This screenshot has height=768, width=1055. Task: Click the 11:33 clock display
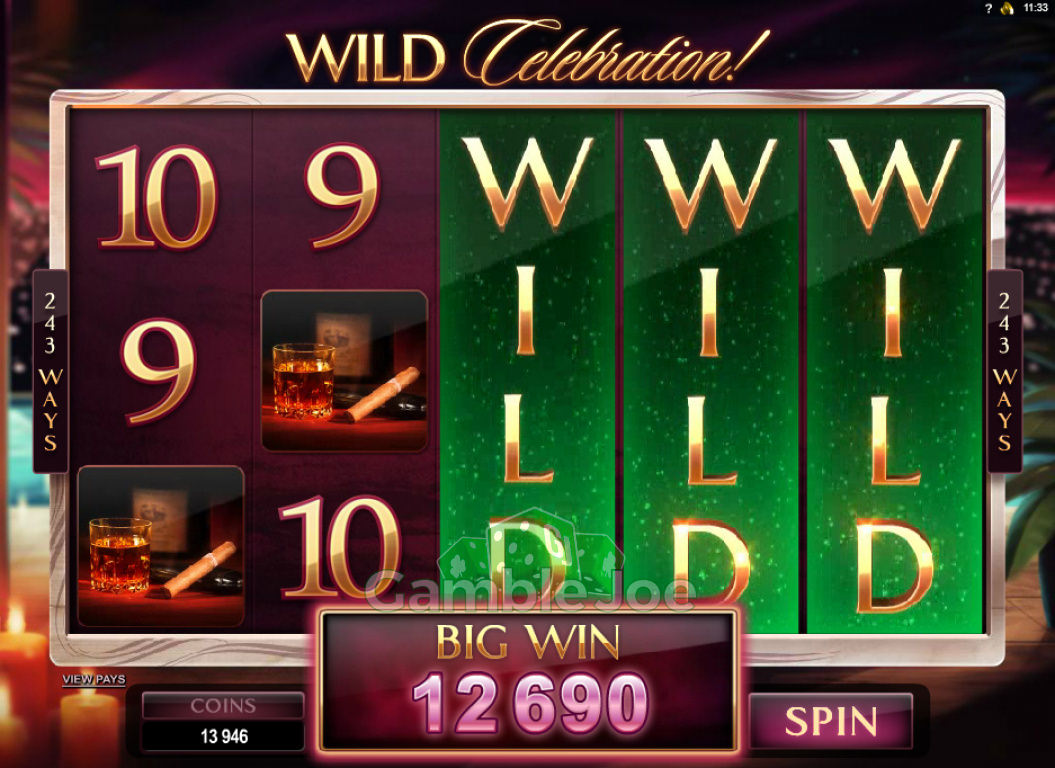[1035, 8]
